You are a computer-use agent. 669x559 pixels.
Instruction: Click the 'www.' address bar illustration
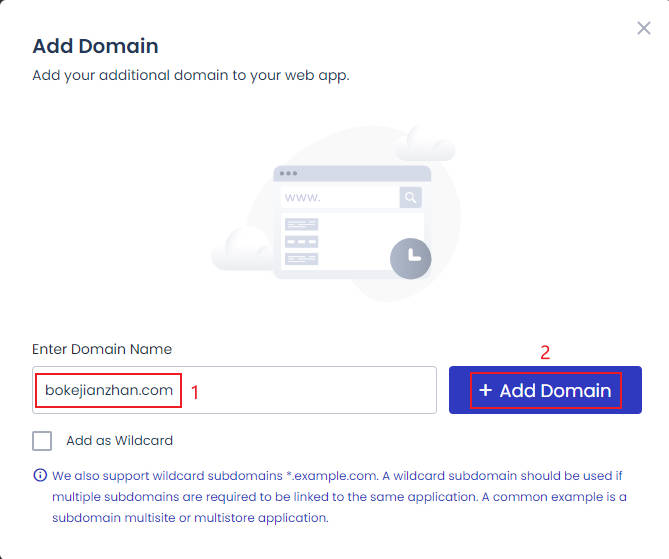coord(338,197)
